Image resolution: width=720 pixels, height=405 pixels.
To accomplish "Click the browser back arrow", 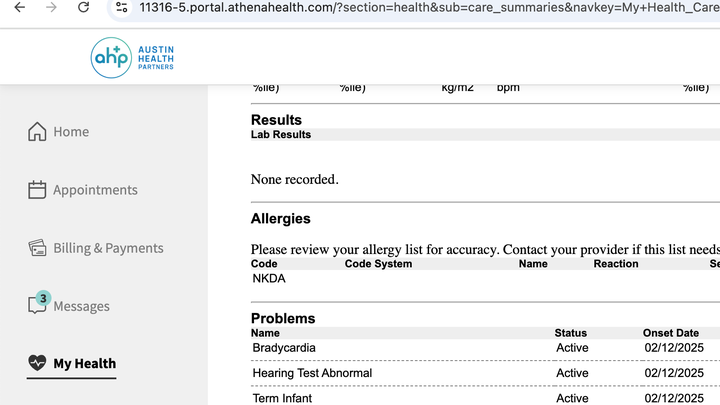I will [x=19, y=7].
